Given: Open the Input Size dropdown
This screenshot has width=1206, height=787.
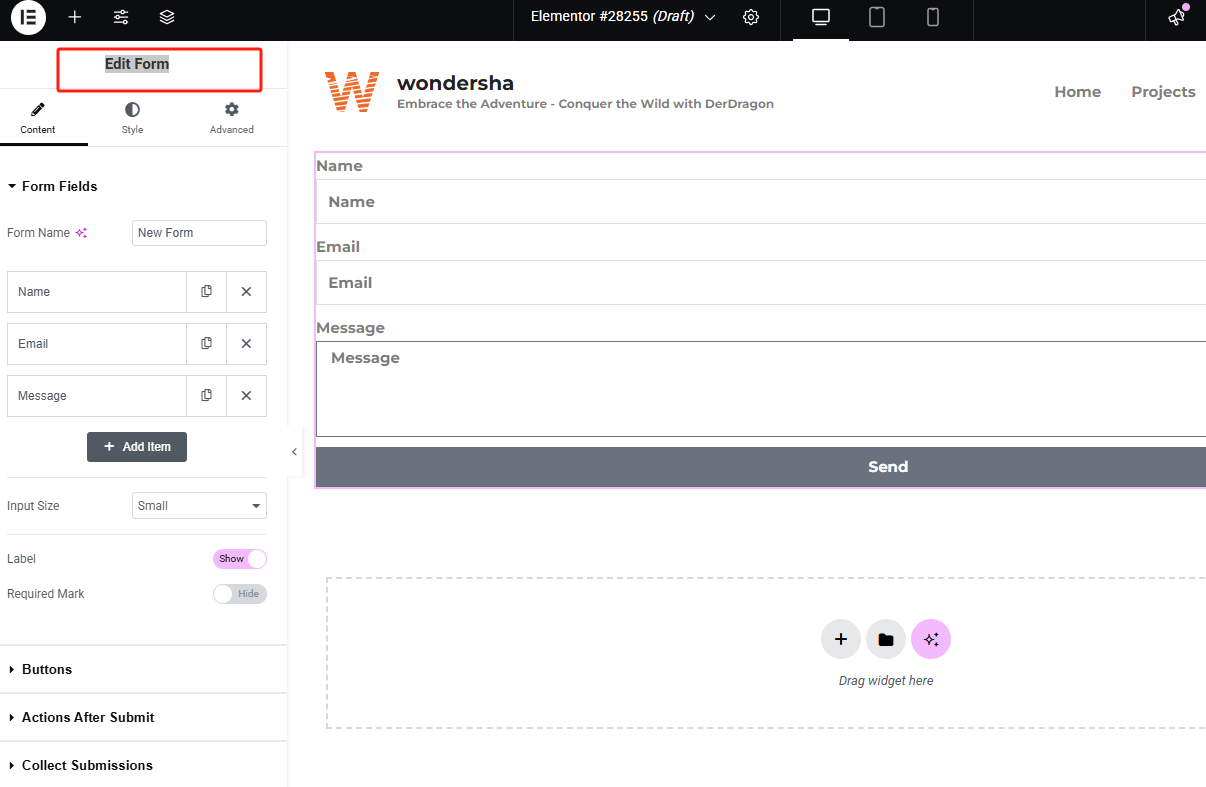Looking at the screenshot, I should pyautogui.click(x=199, y=506).
